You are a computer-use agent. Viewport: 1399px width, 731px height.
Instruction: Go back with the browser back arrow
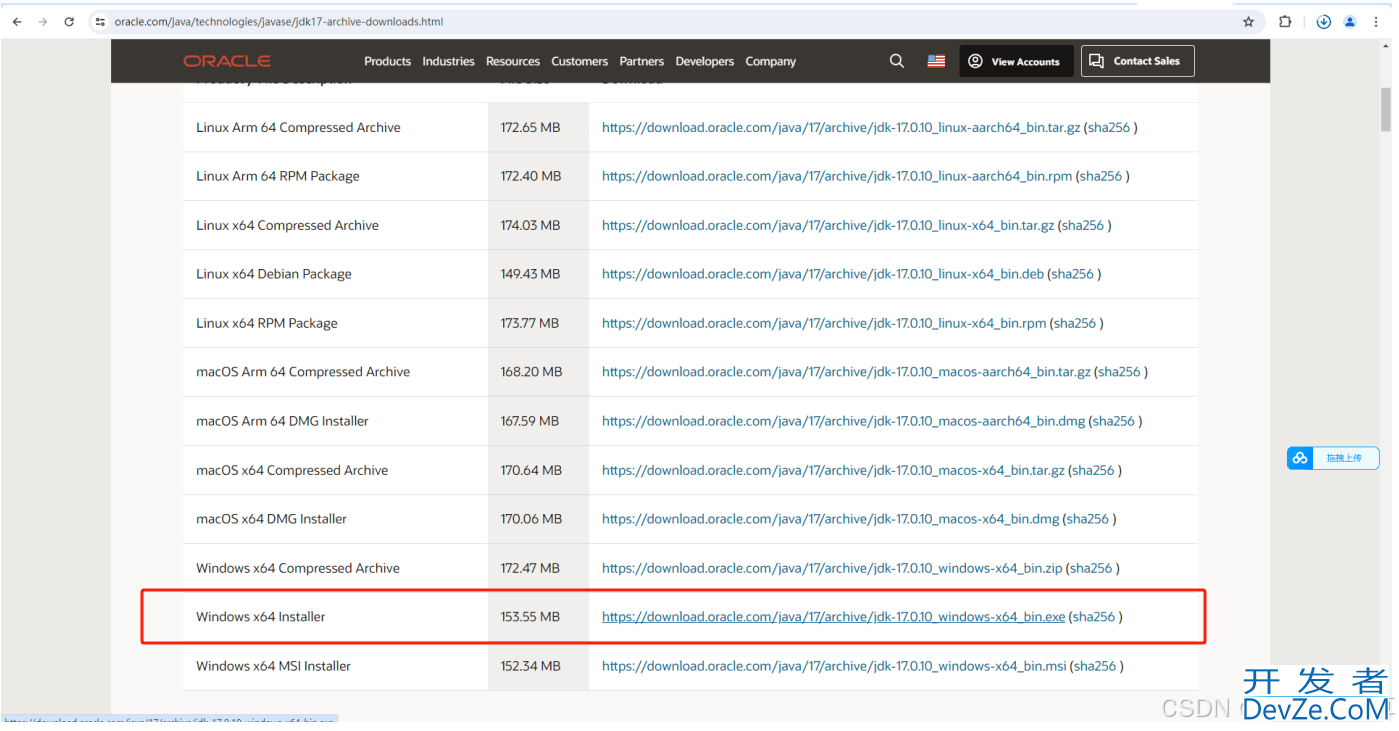(16, 21)
